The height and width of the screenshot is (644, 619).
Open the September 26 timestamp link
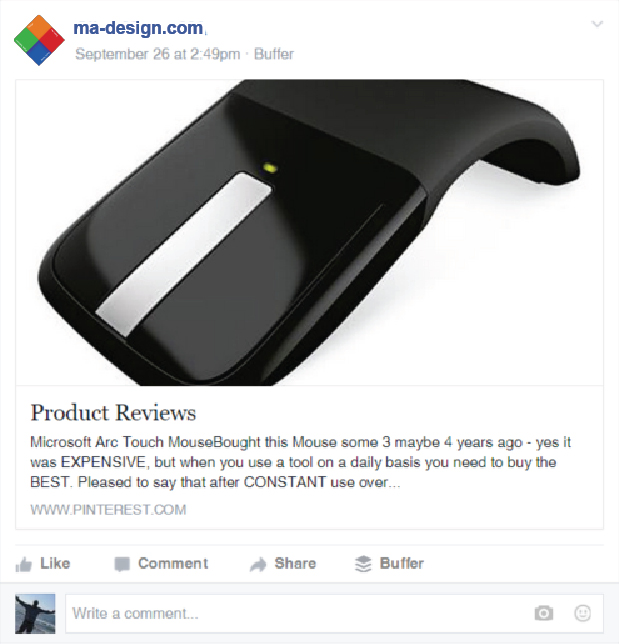pos(157,54)
